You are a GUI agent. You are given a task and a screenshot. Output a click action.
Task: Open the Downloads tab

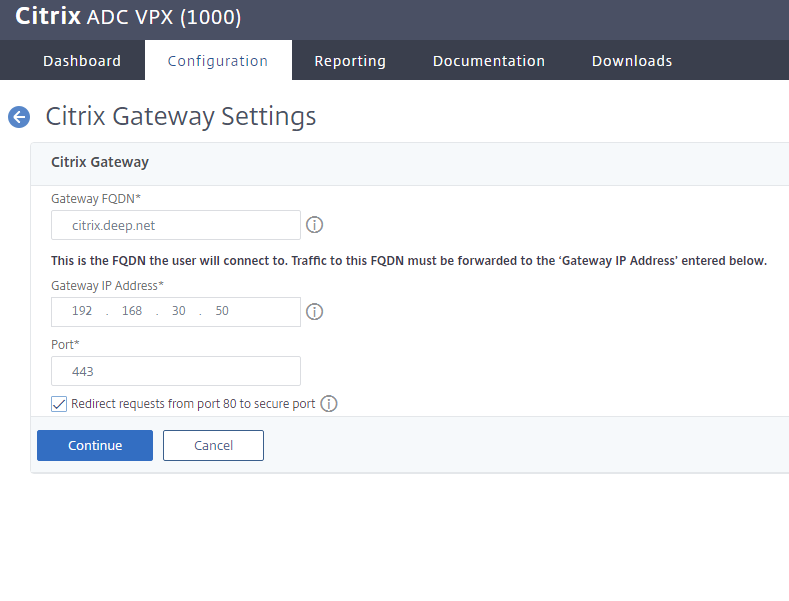pos(632,61)
